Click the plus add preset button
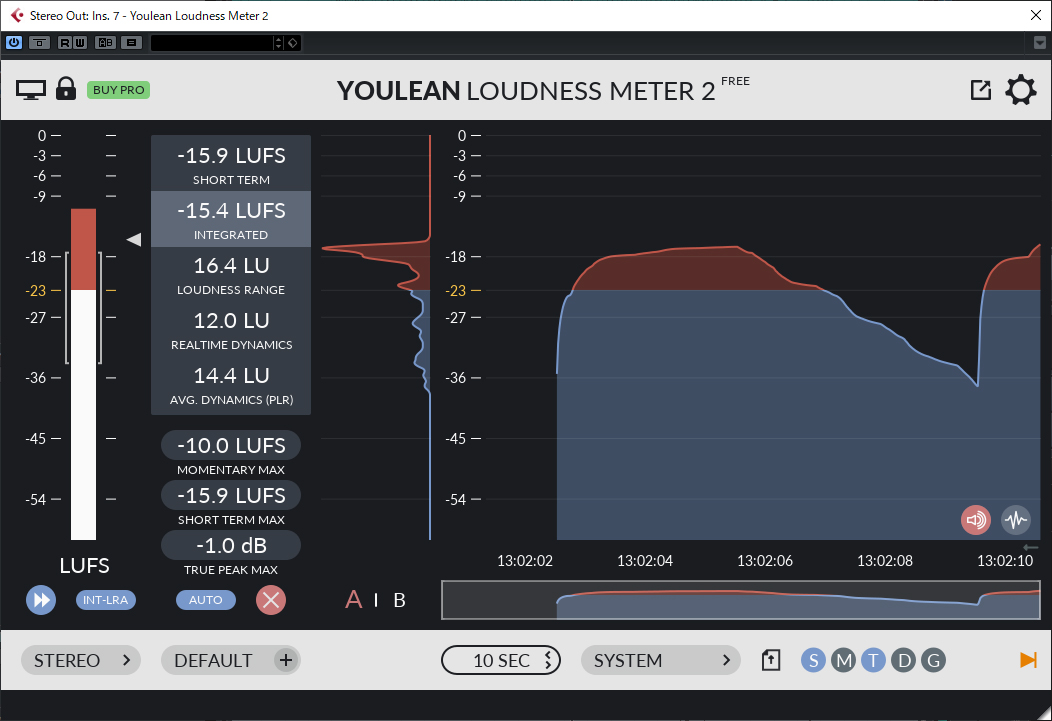Viewport: 1052px width, 721px height. point(286,661)
